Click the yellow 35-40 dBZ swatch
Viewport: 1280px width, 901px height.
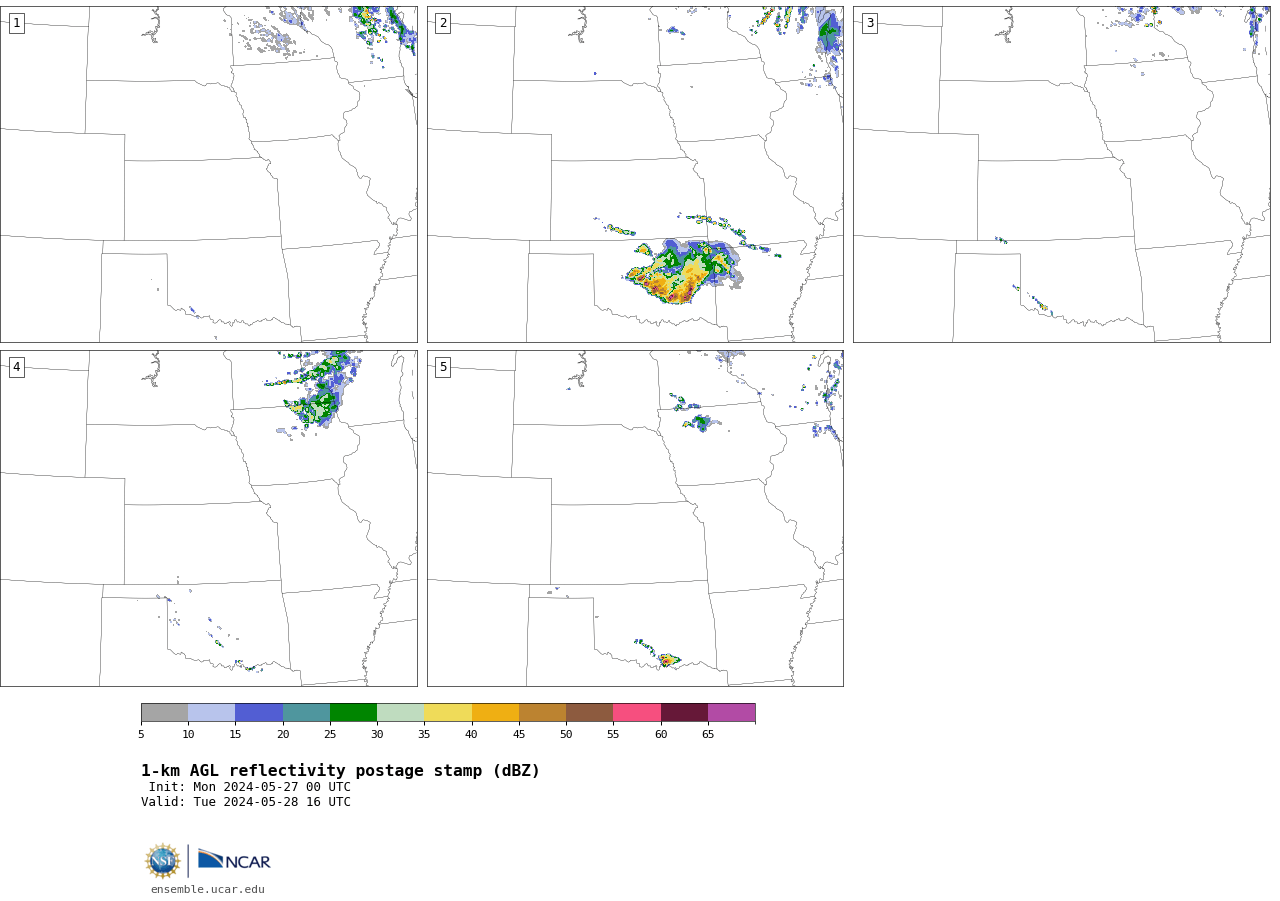448,713
